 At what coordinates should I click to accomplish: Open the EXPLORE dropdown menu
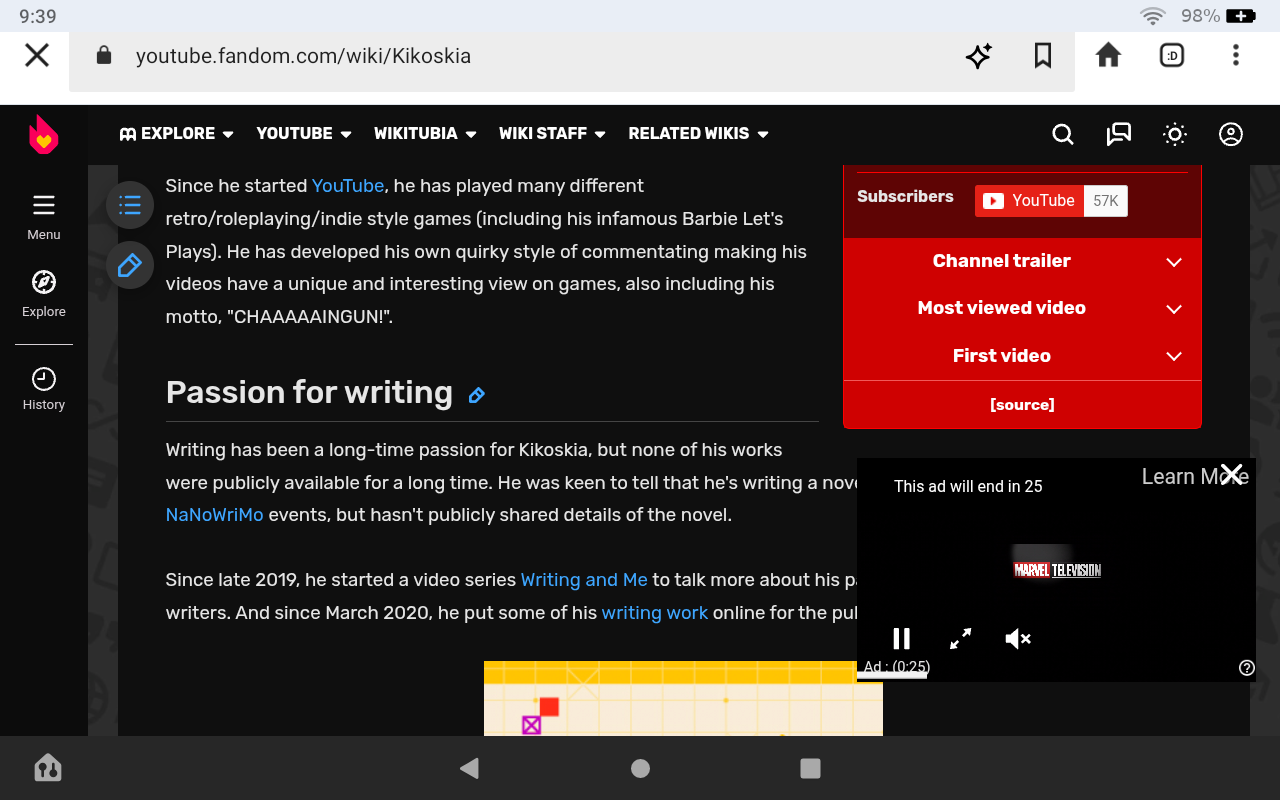177,134
